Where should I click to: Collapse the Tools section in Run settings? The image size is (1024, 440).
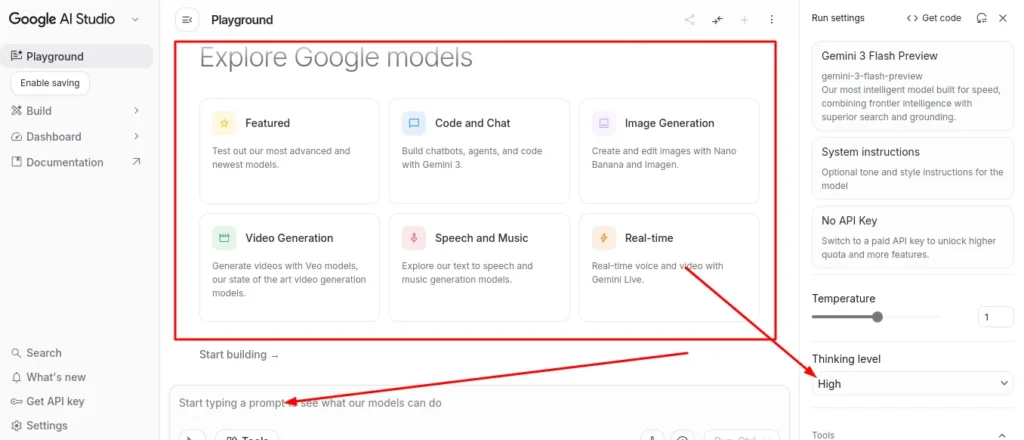tap(1002, 435)
